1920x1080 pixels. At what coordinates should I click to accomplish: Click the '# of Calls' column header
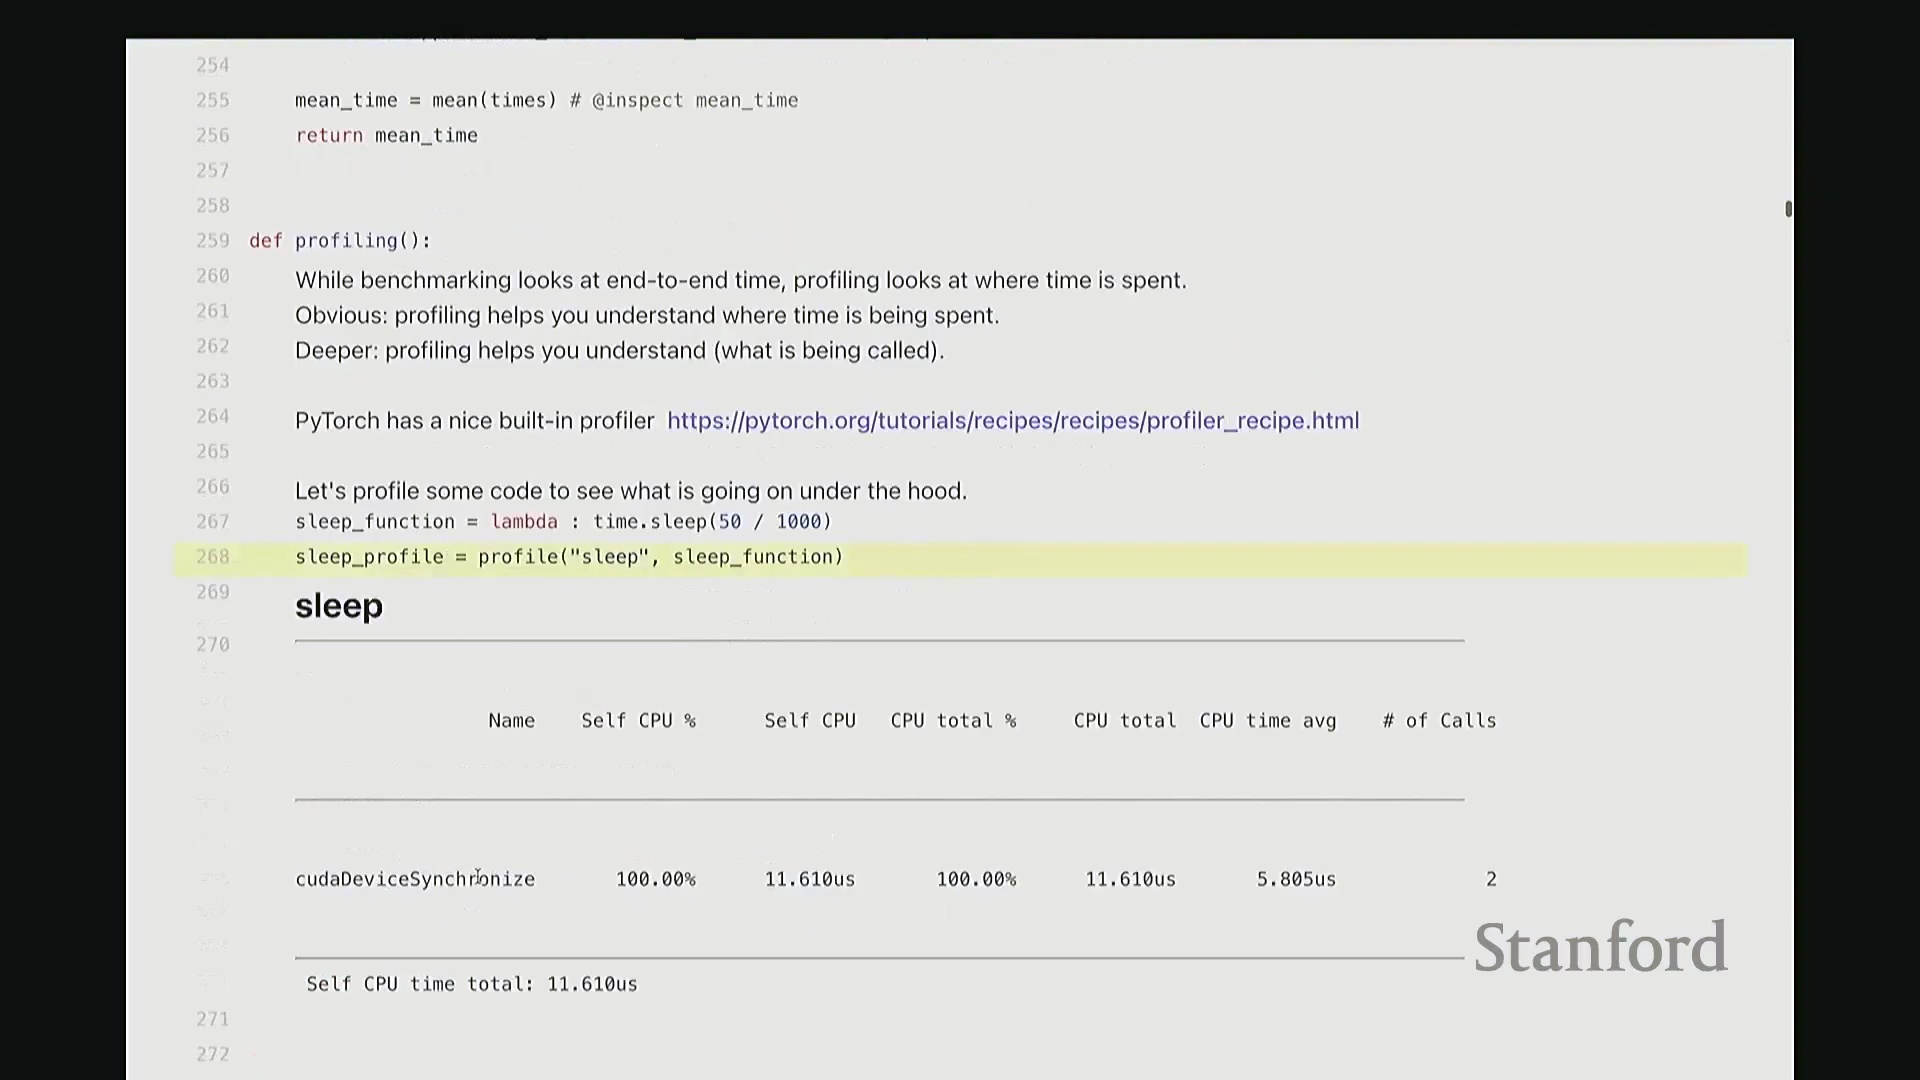coord(1439,721)
